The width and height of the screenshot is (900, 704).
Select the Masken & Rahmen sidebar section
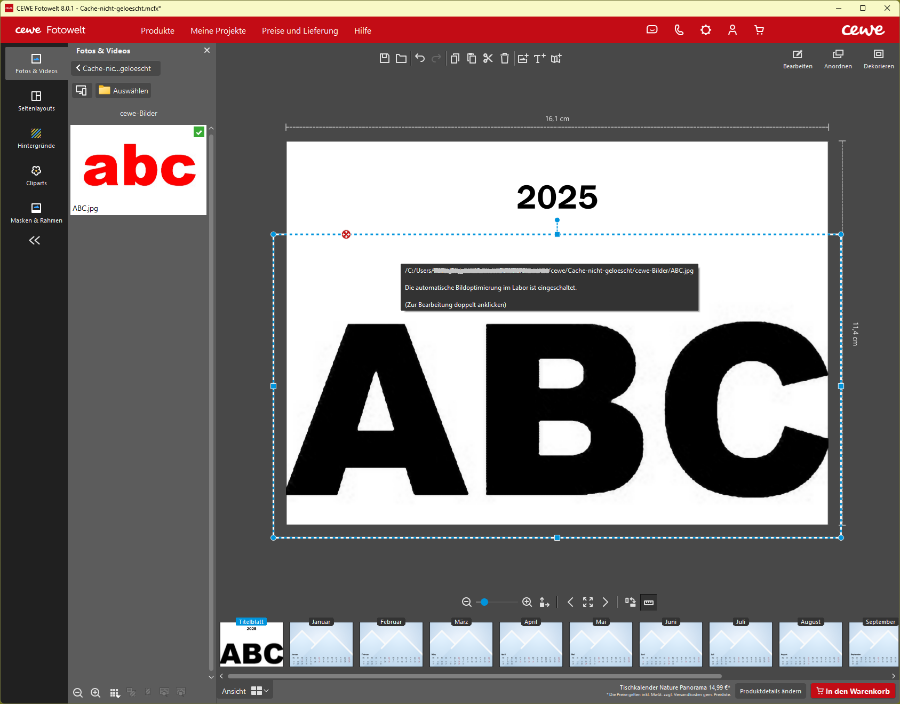[x=36, y=212]
